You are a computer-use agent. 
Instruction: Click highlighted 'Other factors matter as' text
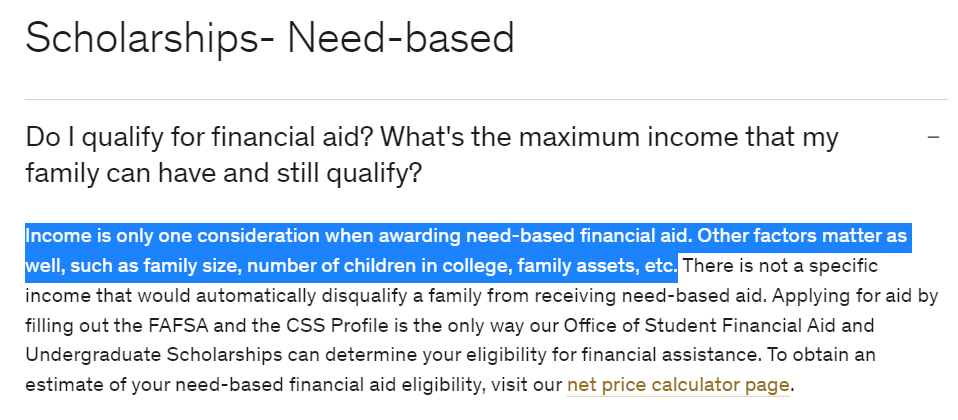click(802, 236)
